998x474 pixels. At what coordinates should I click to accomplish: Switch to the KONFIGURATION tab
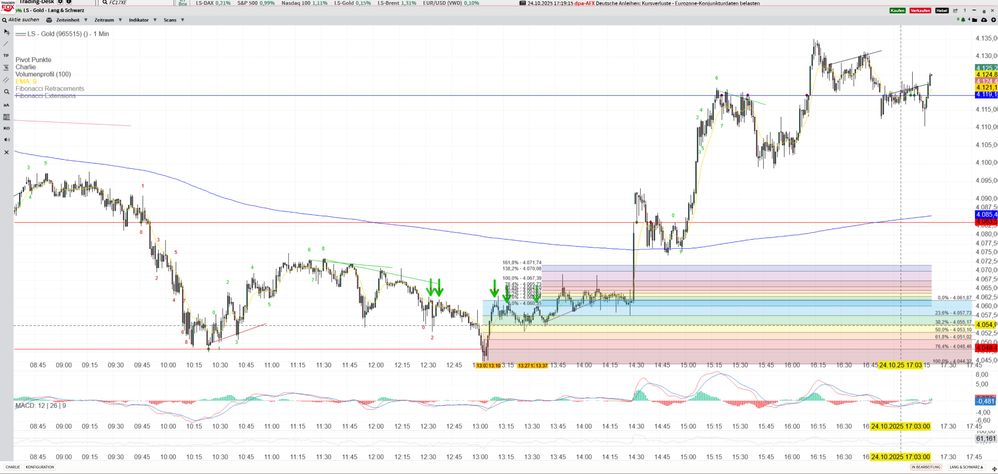coord(41,467)
